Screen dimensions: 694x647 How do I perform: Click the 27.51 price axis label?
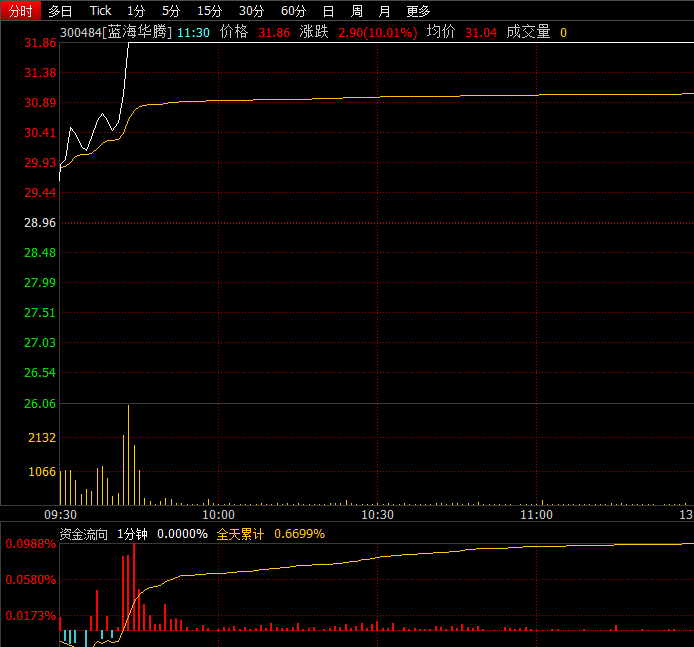(40, 312)
